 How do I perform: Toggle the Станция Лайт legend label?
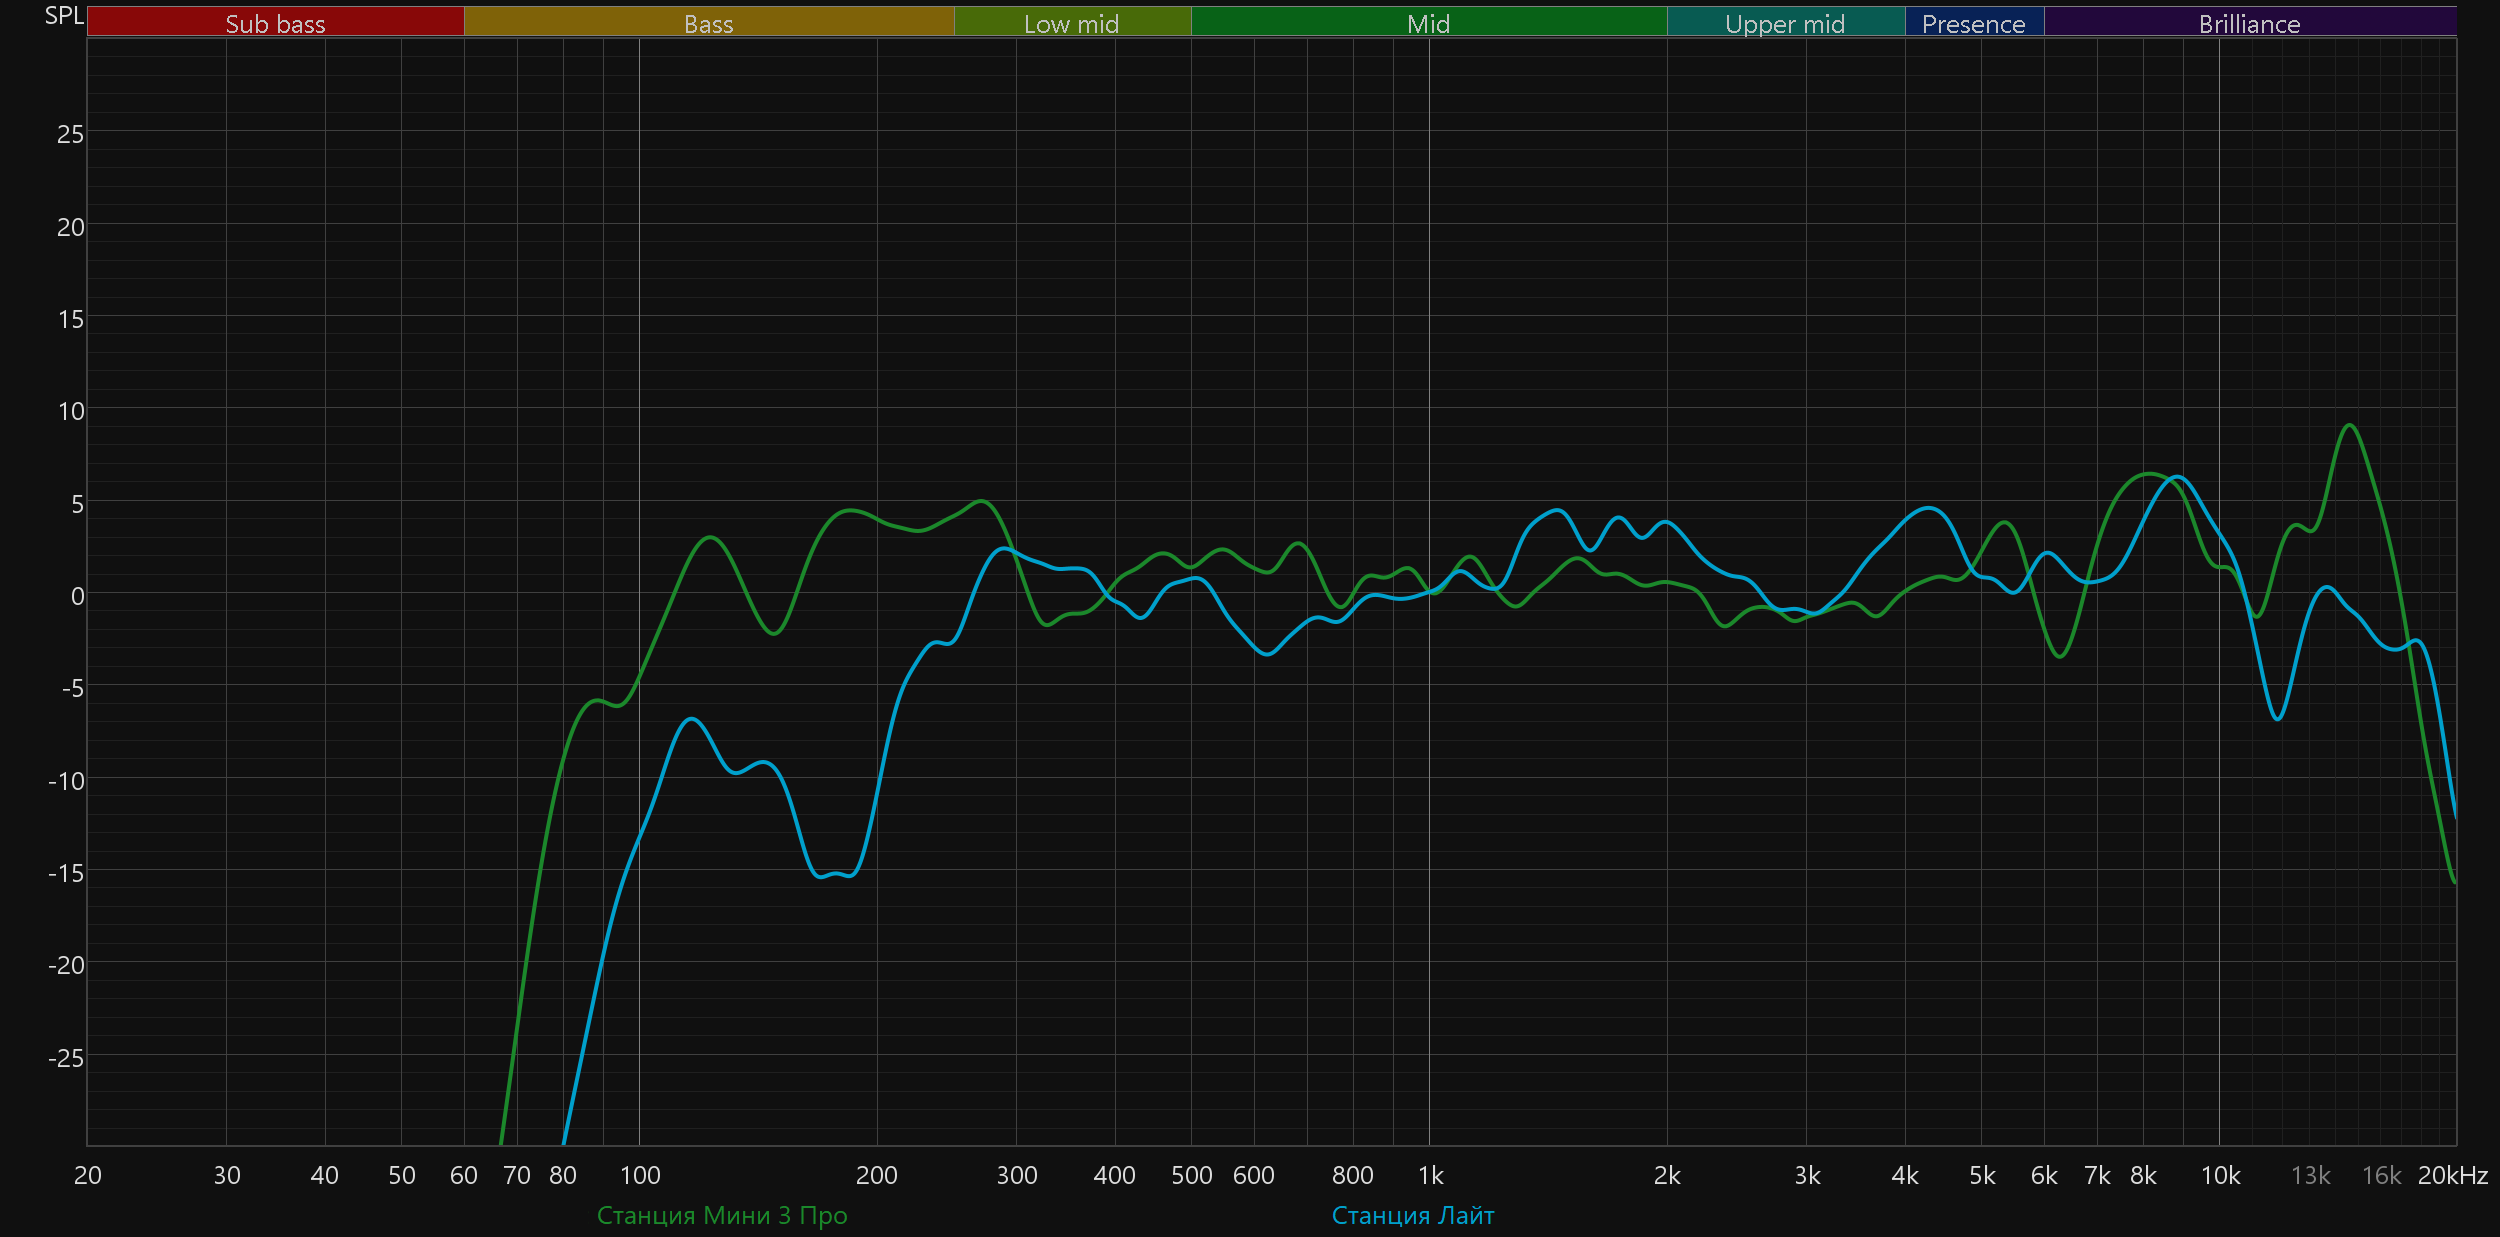(1412, 1215)
